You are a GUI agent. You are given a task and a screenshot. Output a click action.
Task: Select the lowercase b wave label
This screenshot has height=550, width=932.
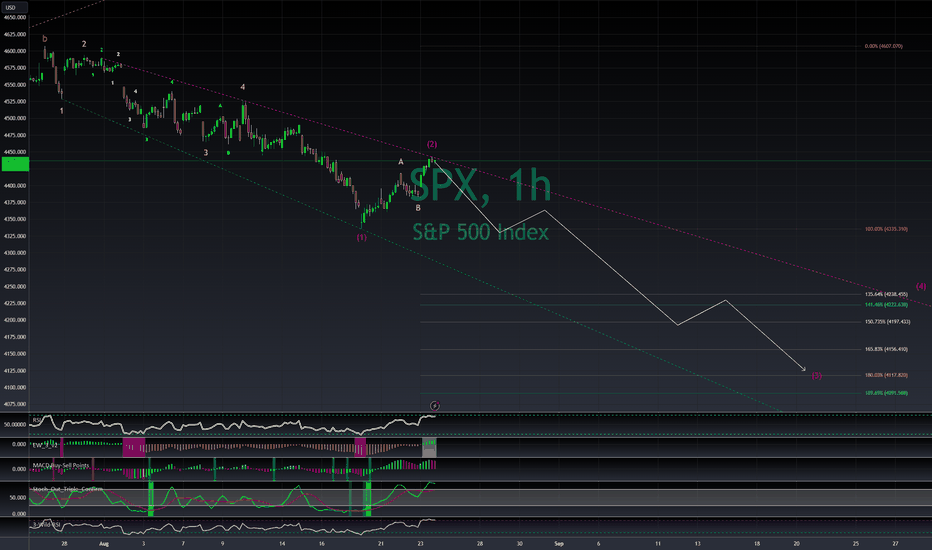[45, 39]
